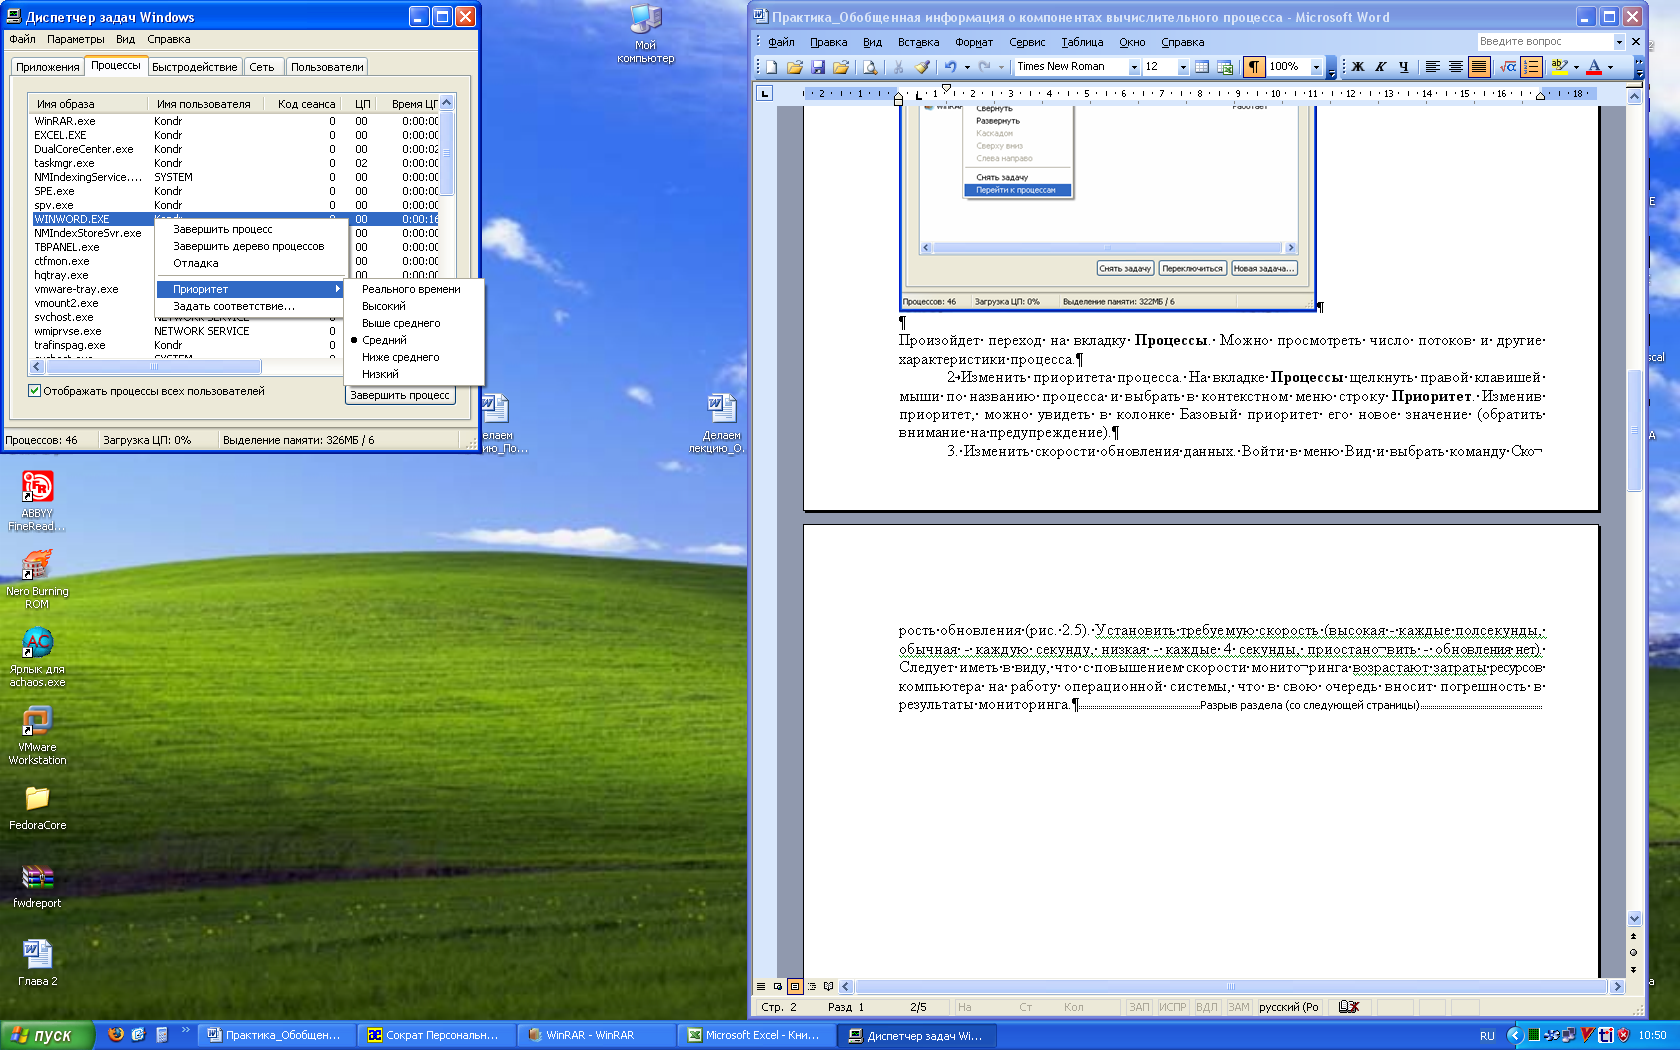Image resolution: width=1680 pixels, height=1050 pixels.
Task: Expand the 'Введите вопрос' help dropdown
Action: tap(1619, 42)
